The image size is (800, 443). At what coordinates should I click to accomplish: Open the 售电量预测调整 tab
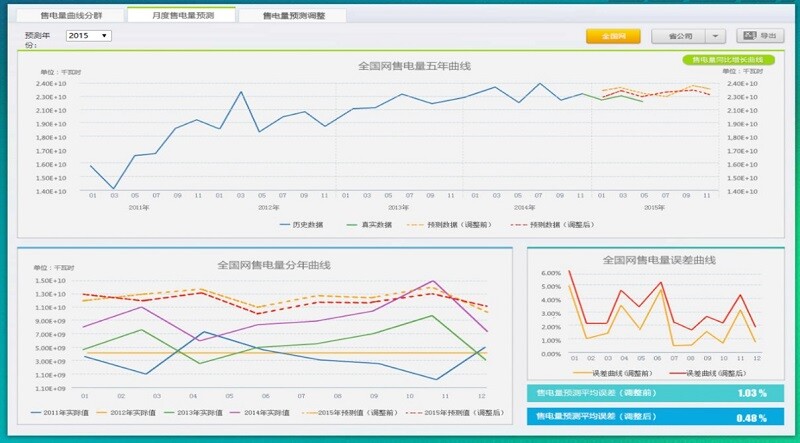pos(292,16)
